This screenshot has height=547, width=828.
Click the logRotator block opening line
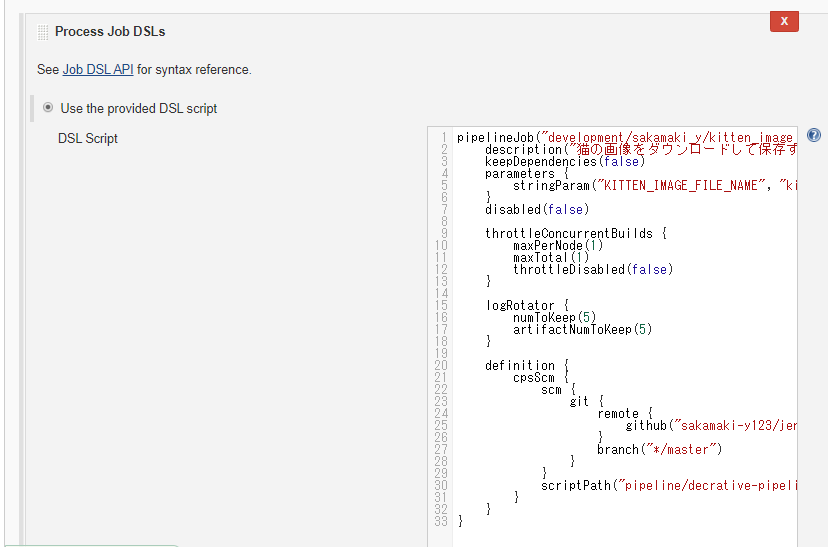coord(527,306)
